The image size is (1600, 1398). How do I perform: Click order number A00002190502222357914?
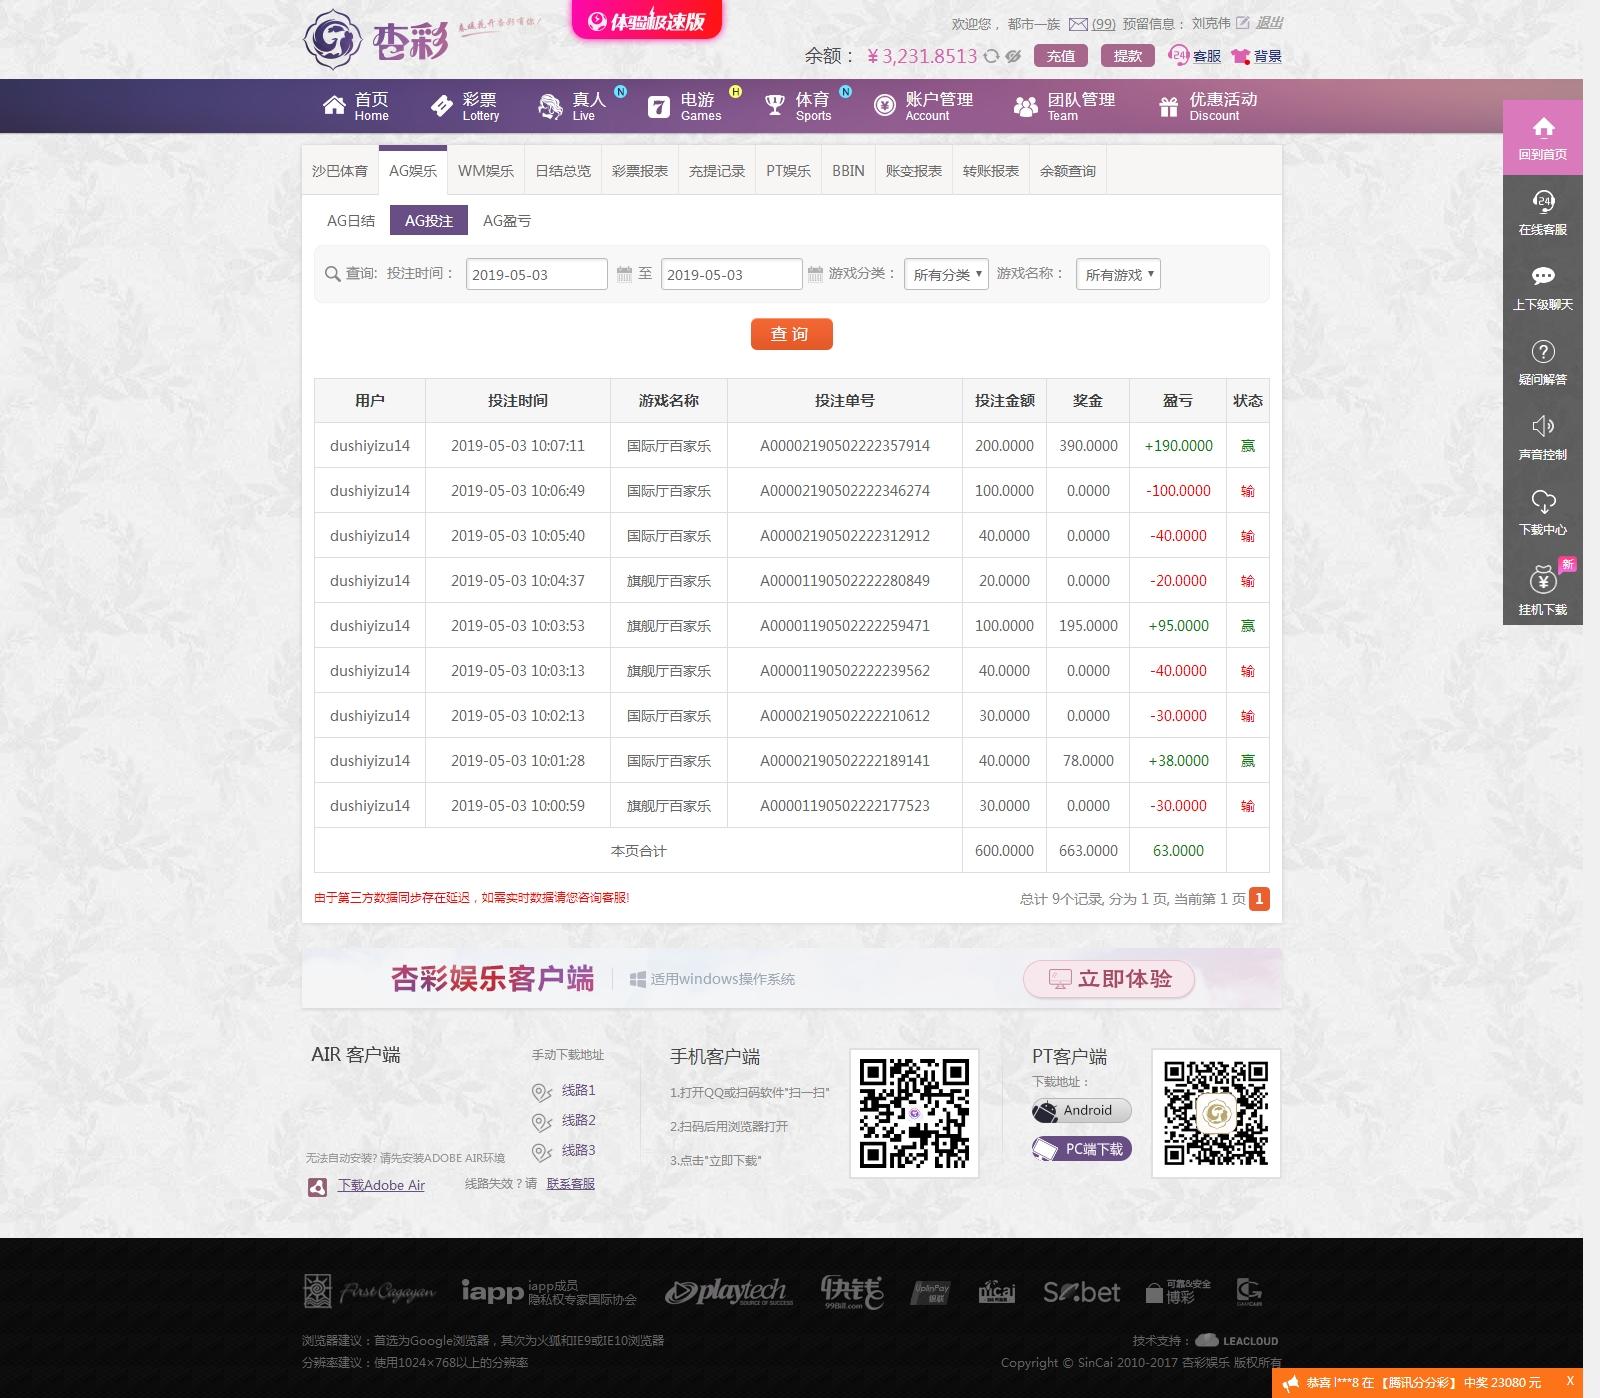(x=845, y=446)
